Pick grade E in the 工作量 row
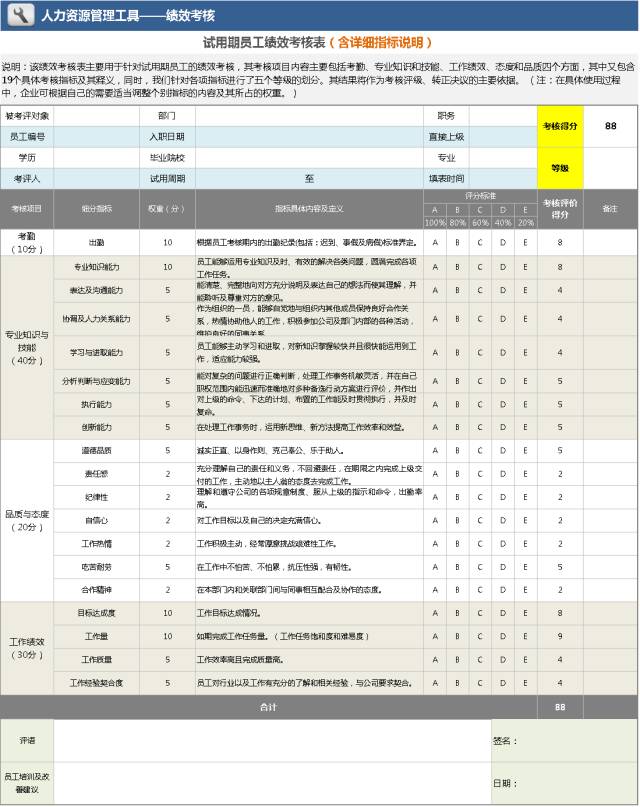This screenshot has width=640, height=807. [526, 636]
